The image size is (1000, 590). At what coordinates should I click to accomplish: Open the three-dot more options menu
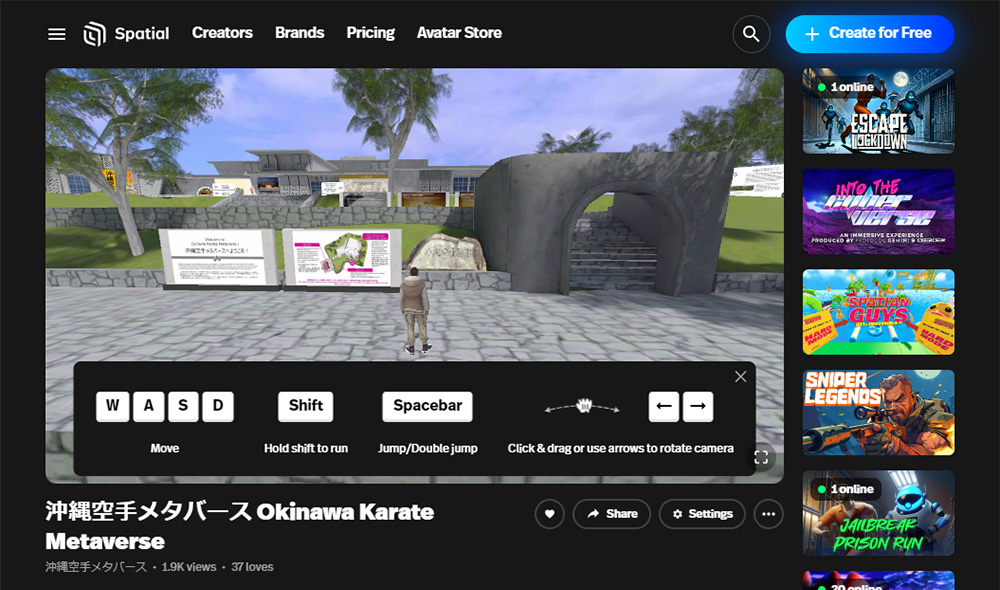768,514
